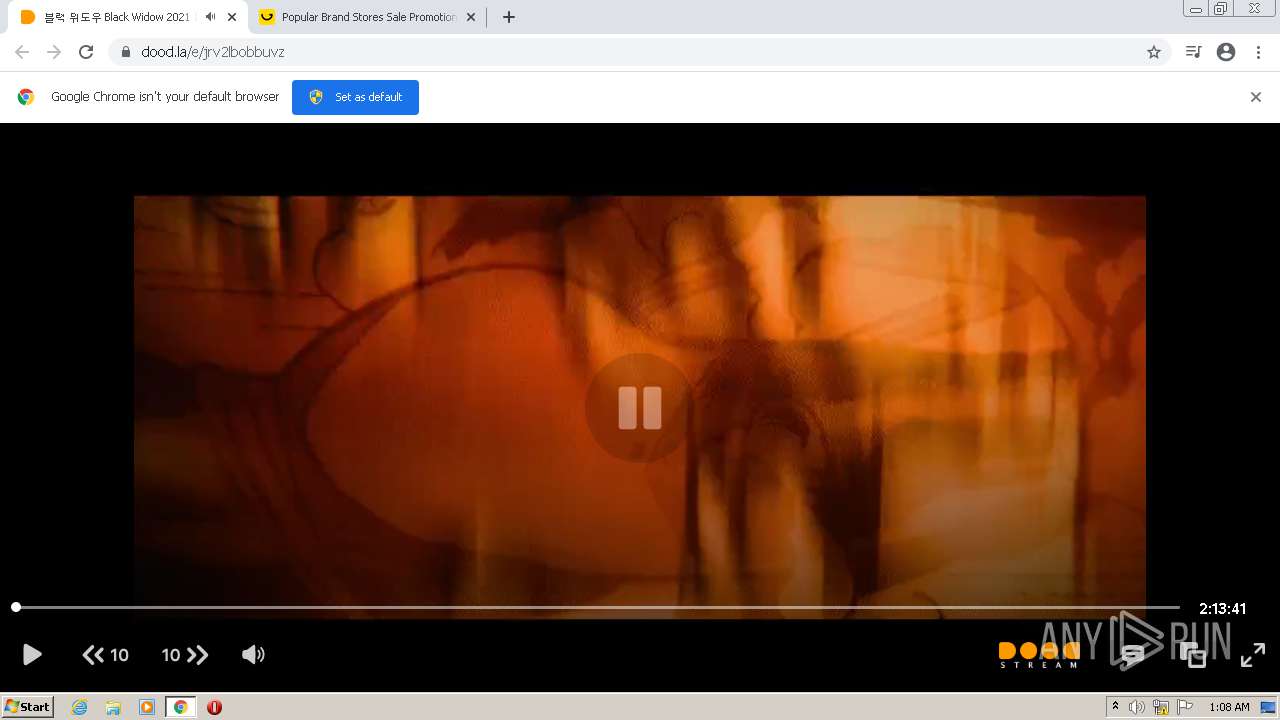
Task: Enter fullscreen video mode
Action: (x=1253, y=655)
